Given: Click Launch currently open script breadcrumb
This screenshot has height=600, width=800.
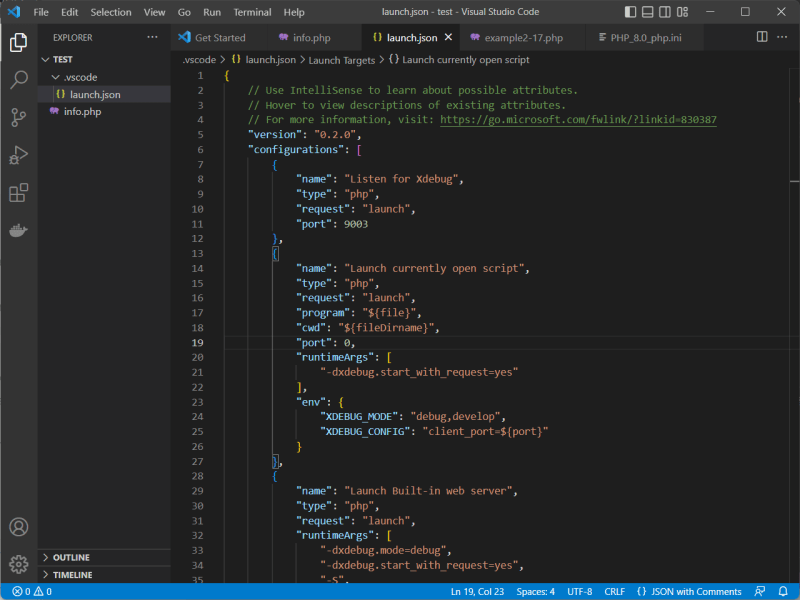Looking at the screenshot, I should 459,60.
